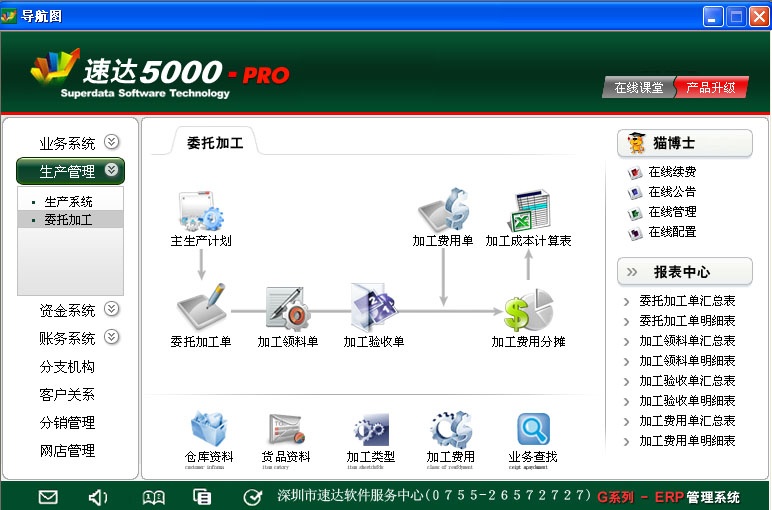
Task: Click the arrow before 委托加工单汇总表
Action: tap(626, 302)
